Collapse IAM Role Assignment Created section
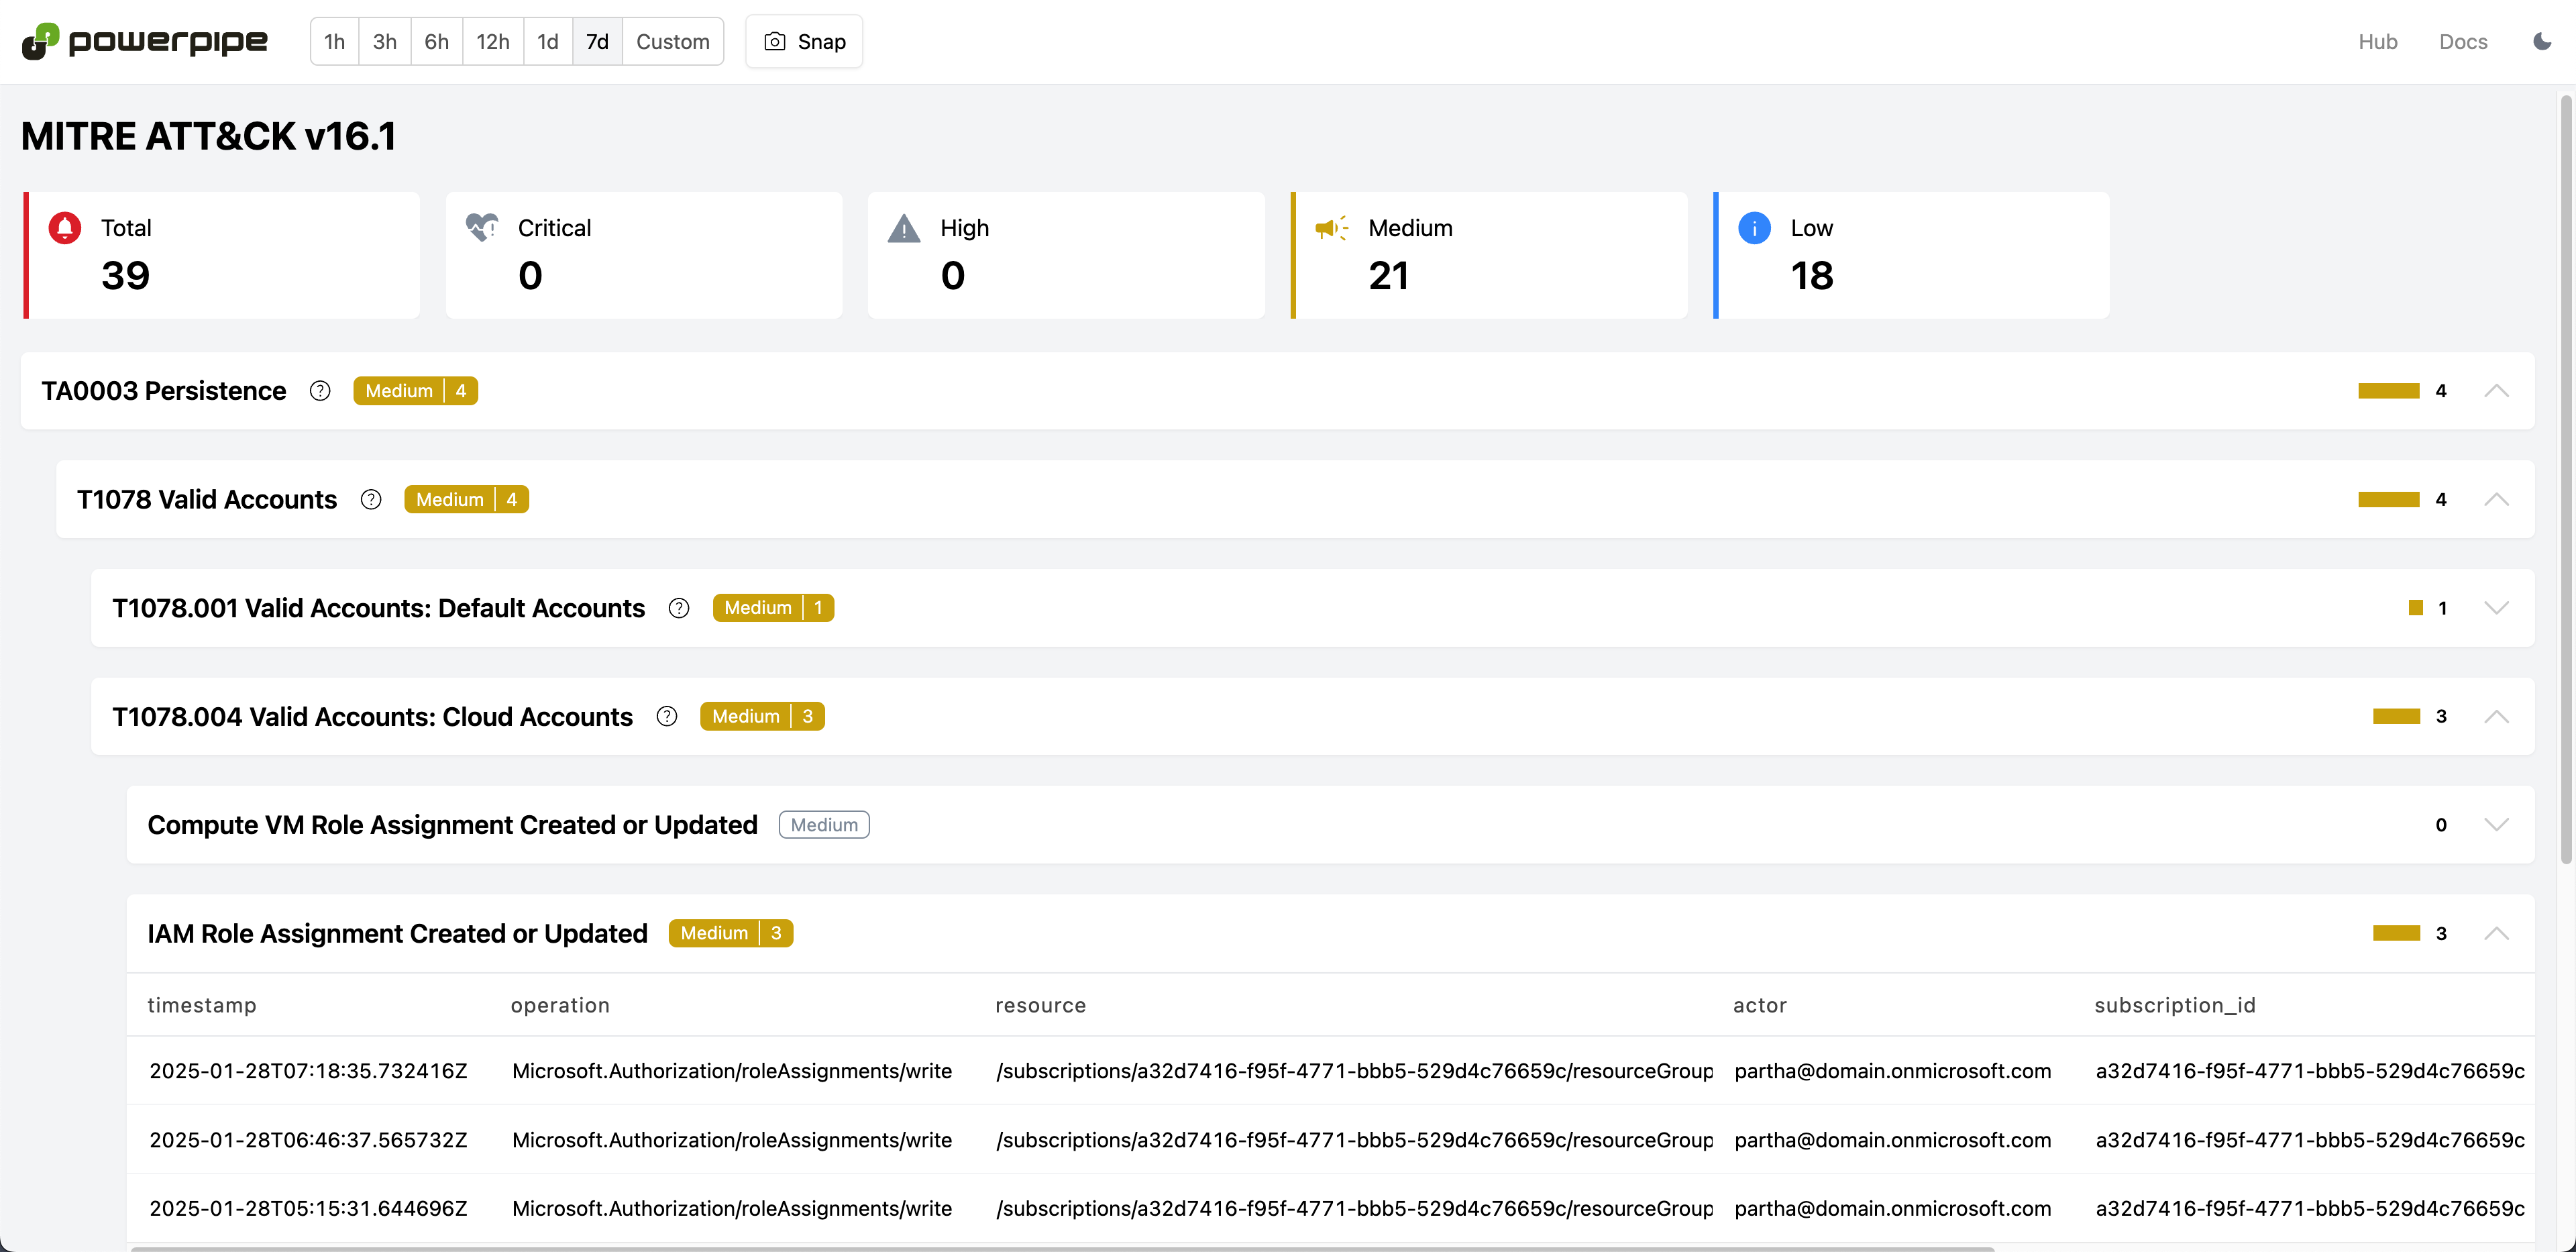This screenshot has width=2576, height=1252. point(2496,933)
